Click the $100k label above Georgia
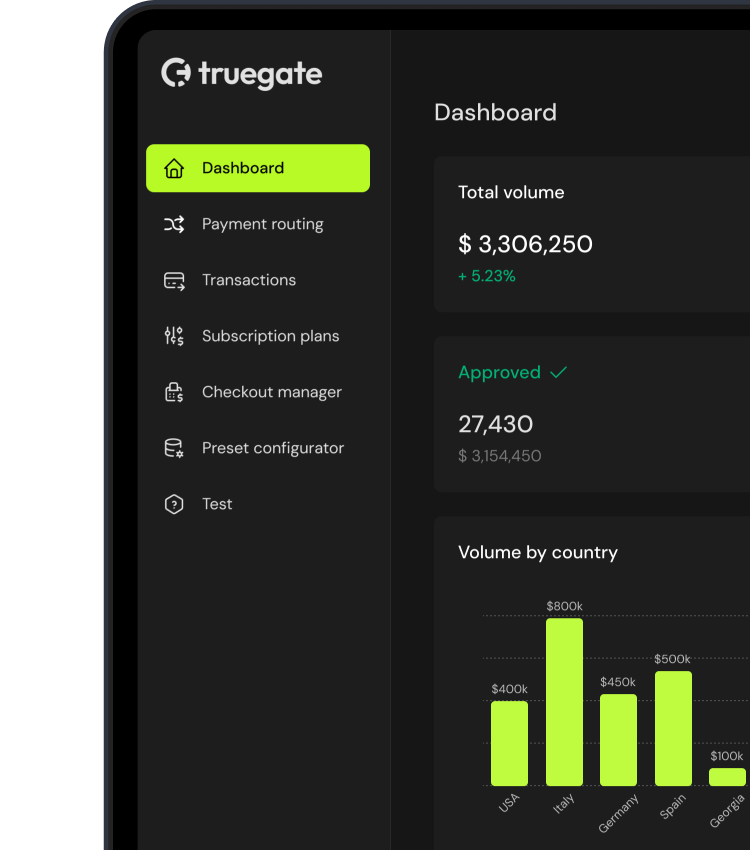This screenshot has height=850, width=750. 727,756
